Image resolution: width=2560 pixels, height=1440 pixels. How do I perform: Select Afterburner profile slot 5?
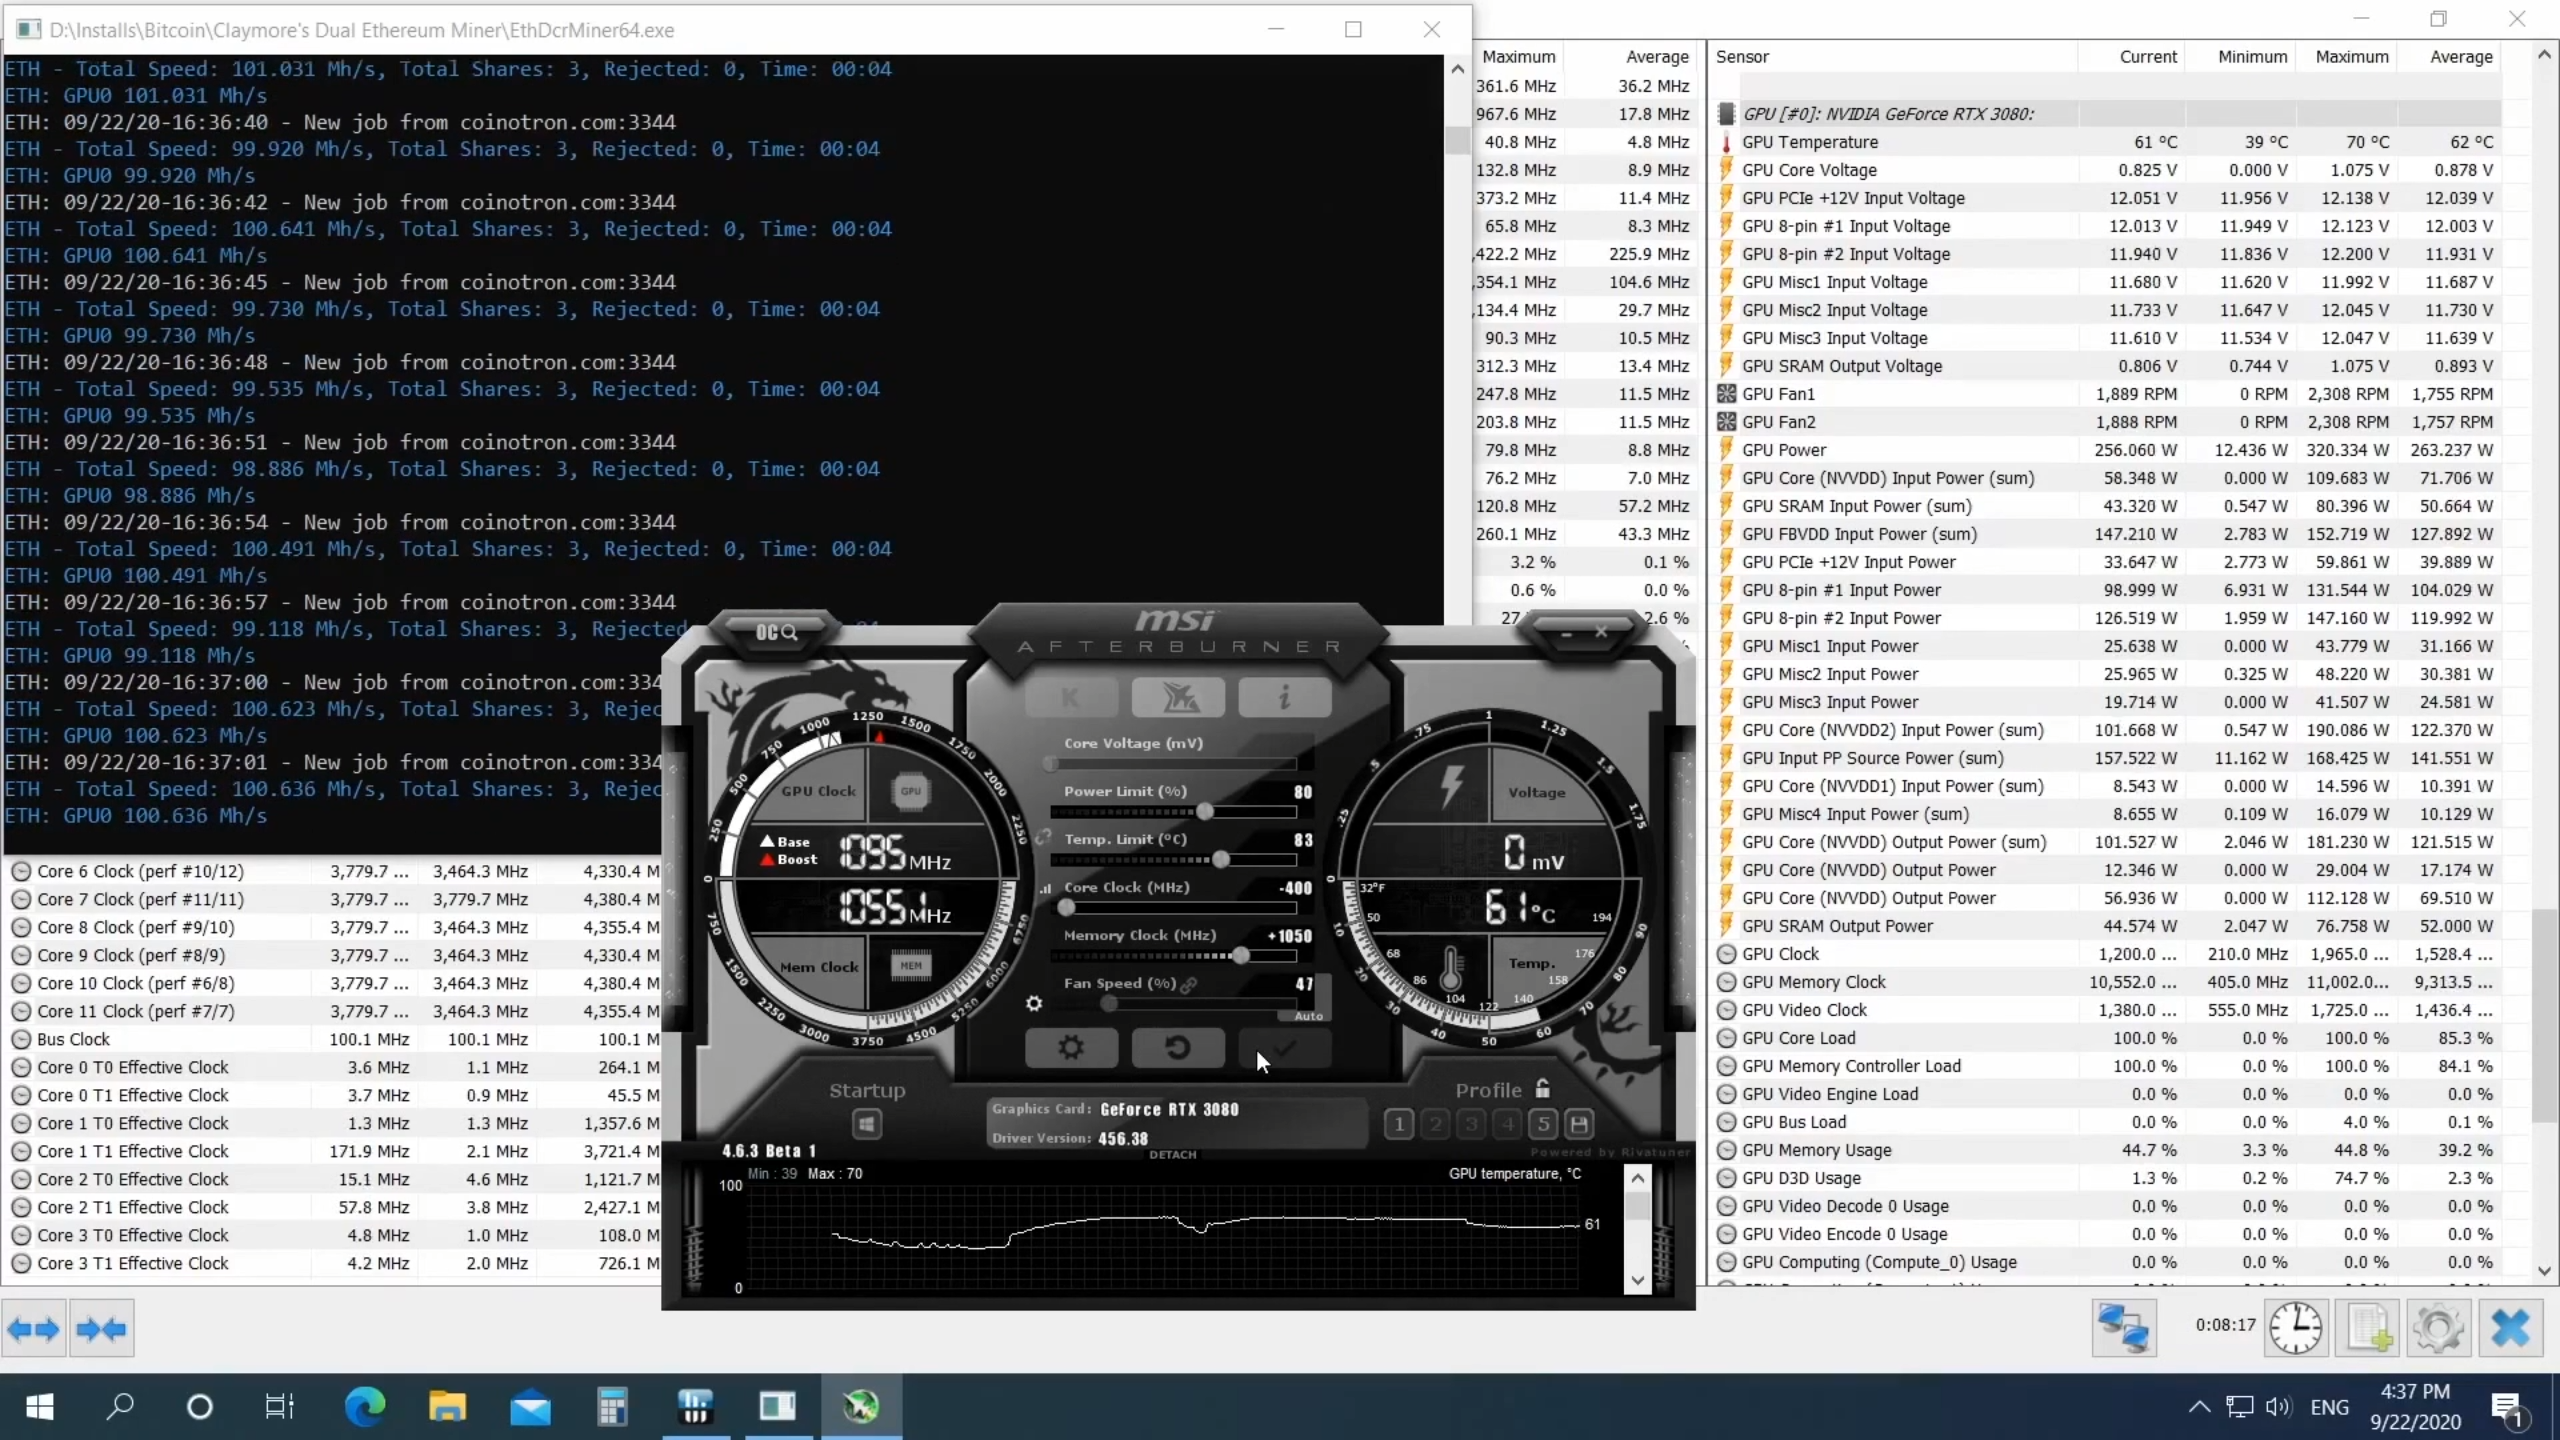tap(1543, 1124)
